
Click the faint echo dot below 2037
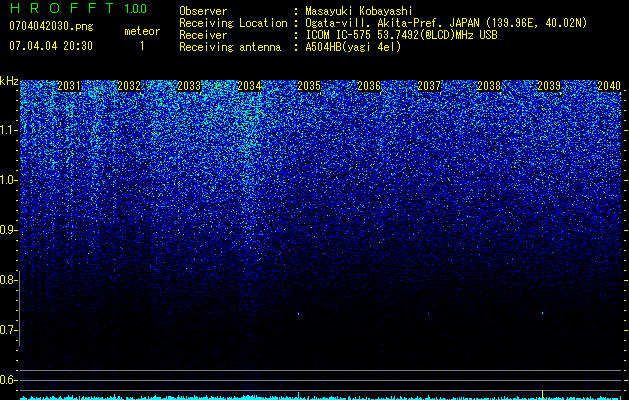[428, 314]
